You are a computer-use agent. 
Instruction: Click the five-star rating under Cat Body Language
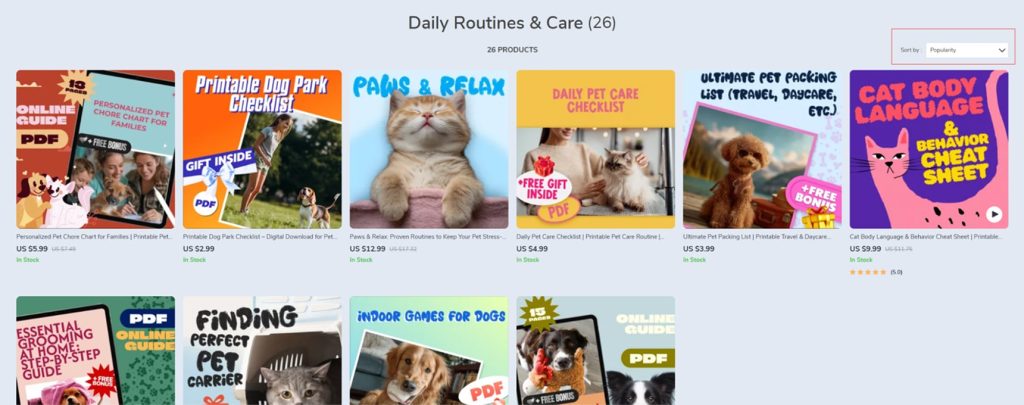tap(868, 272)
